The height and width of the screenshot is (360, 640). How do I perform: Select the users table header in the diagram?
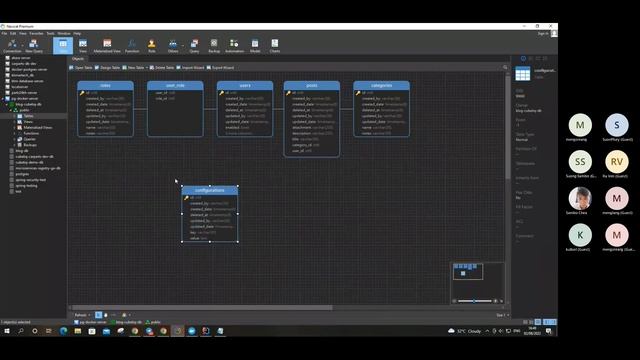coord(245,85)
